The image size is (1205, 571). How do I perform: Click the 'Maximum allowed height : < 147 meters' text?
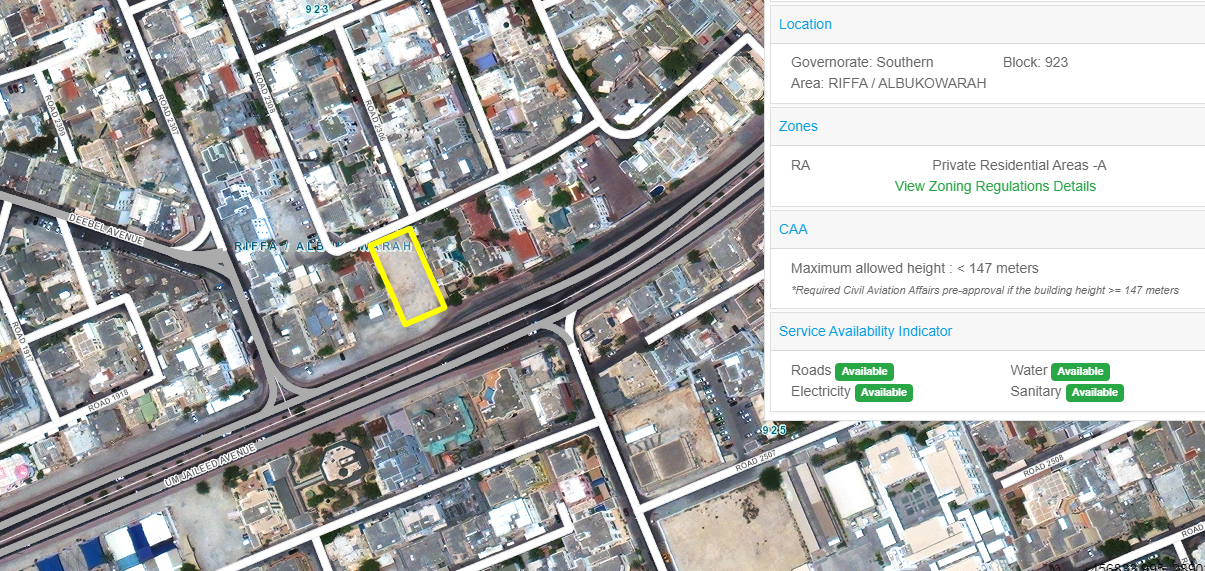pyautogui.click(x=914, y=268)
